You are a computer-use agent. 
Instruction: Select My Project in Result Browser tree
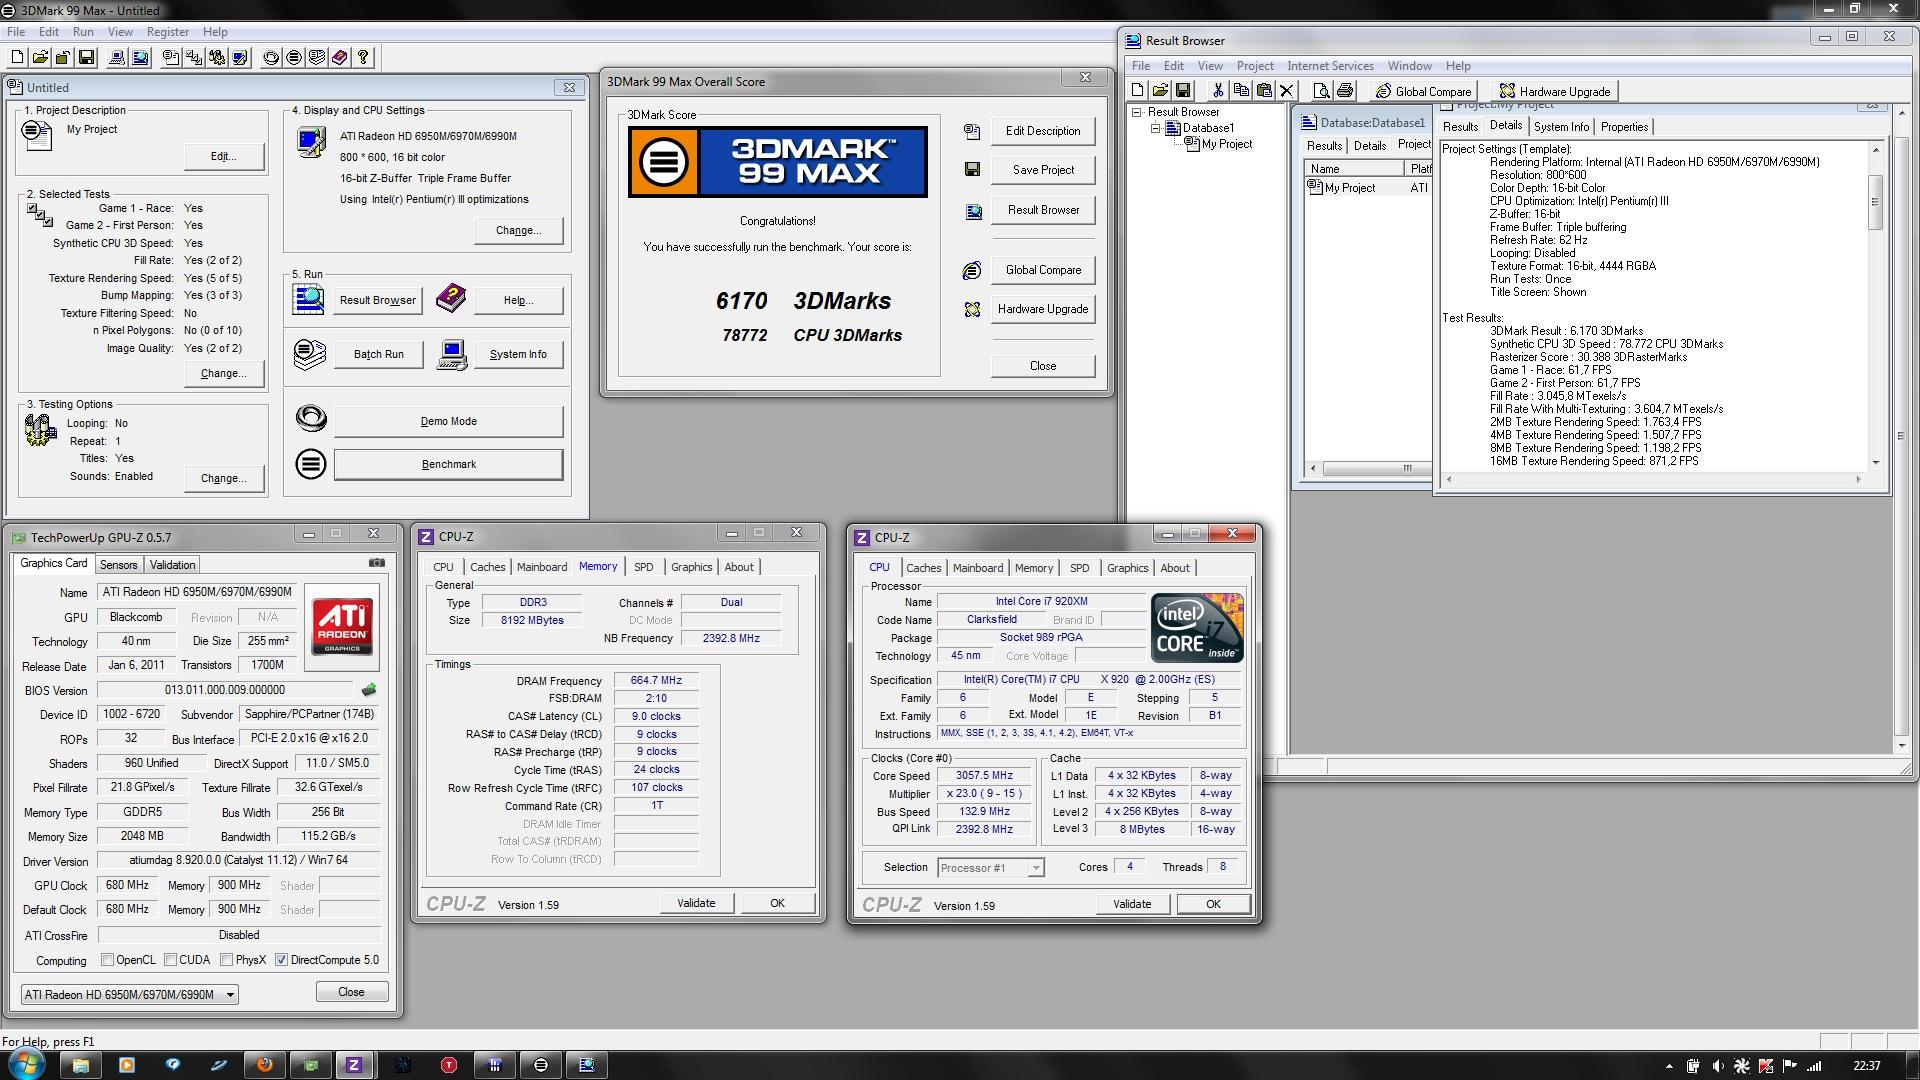pyautogui.click(x=1226, y=144)
